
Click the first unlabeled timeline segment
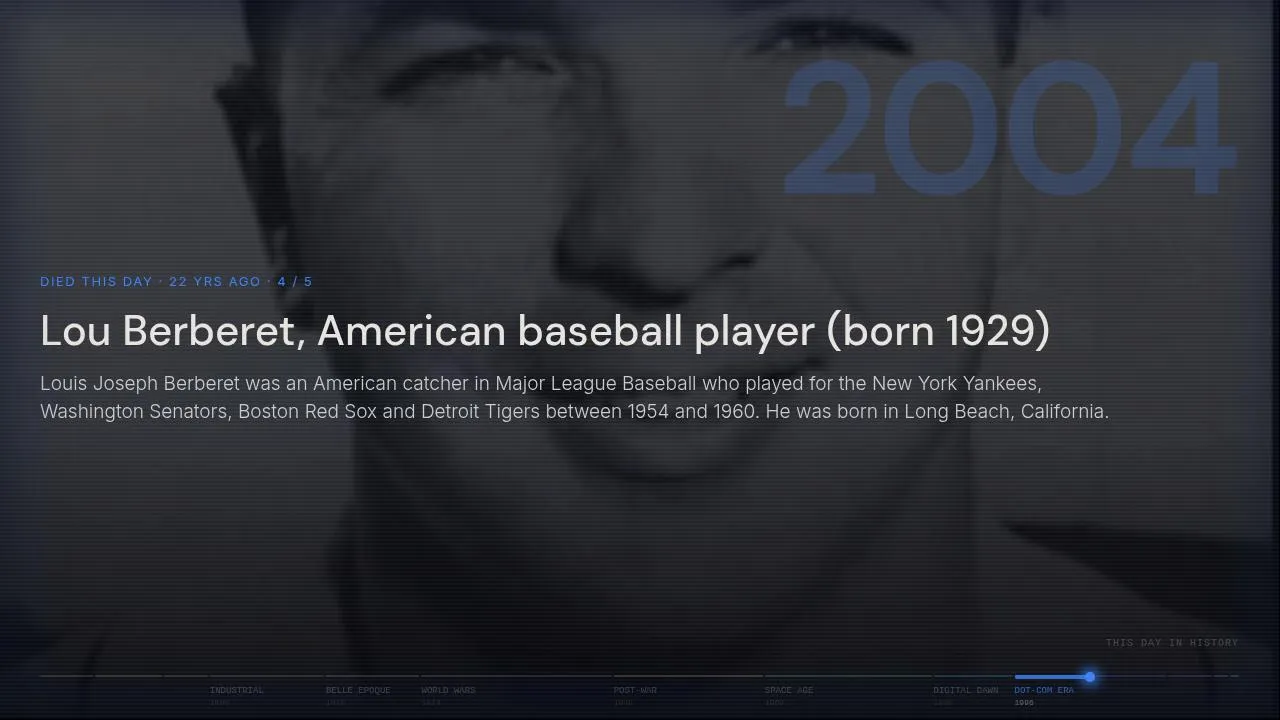pyautogui.click(x=66, y=677)
